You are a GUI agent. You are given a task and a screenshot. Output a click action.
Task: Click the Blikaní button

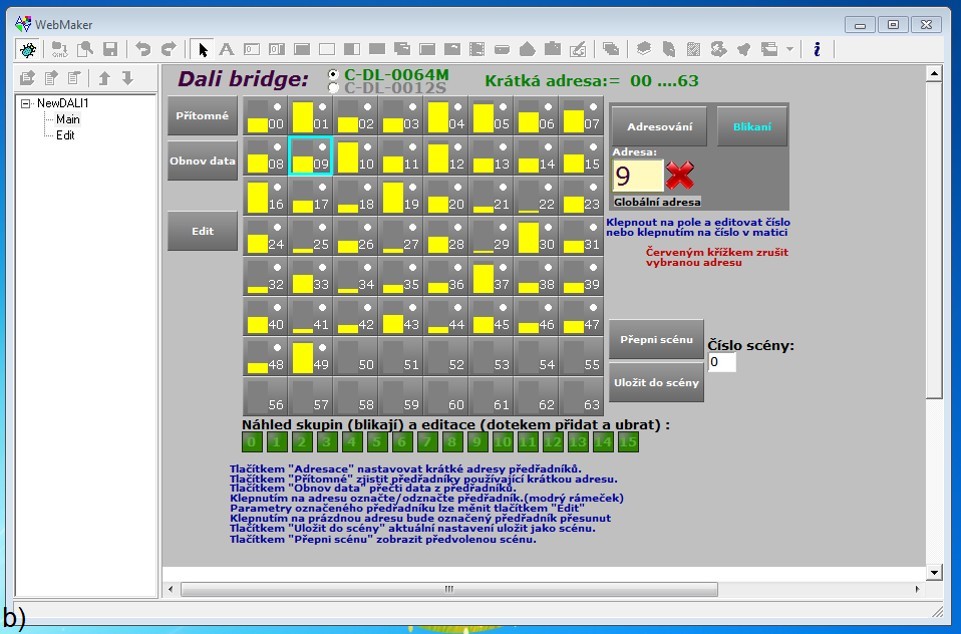tap(752, 126)
